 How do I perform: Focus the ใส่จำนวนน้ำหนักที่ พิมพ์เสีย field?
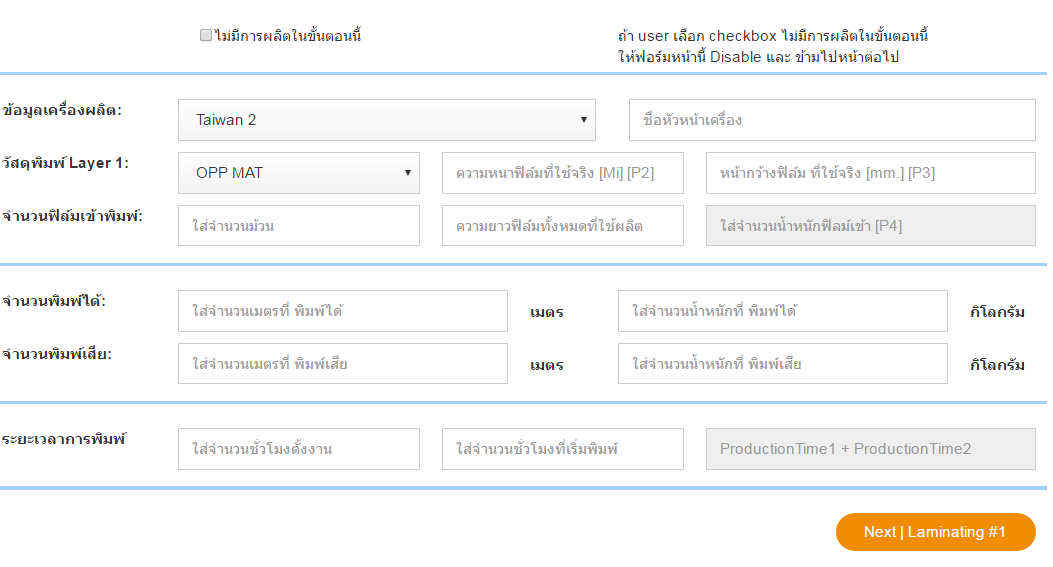pos(782,363)
